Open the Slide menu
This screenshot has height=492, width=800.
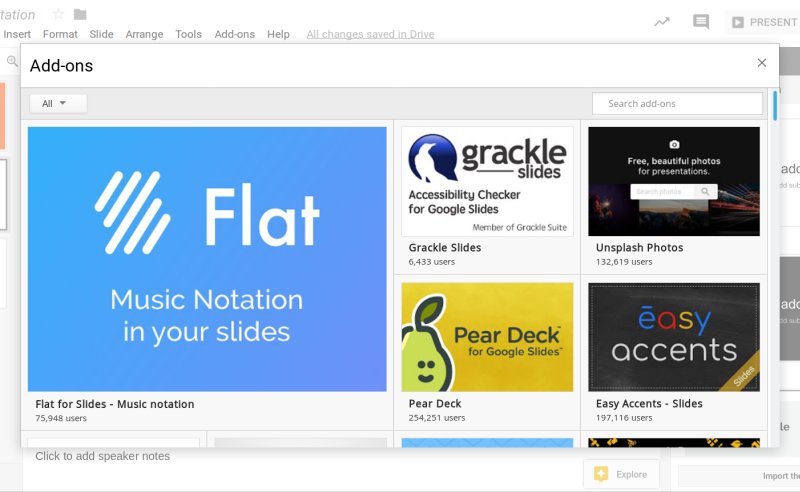click(x=102, y=34)
